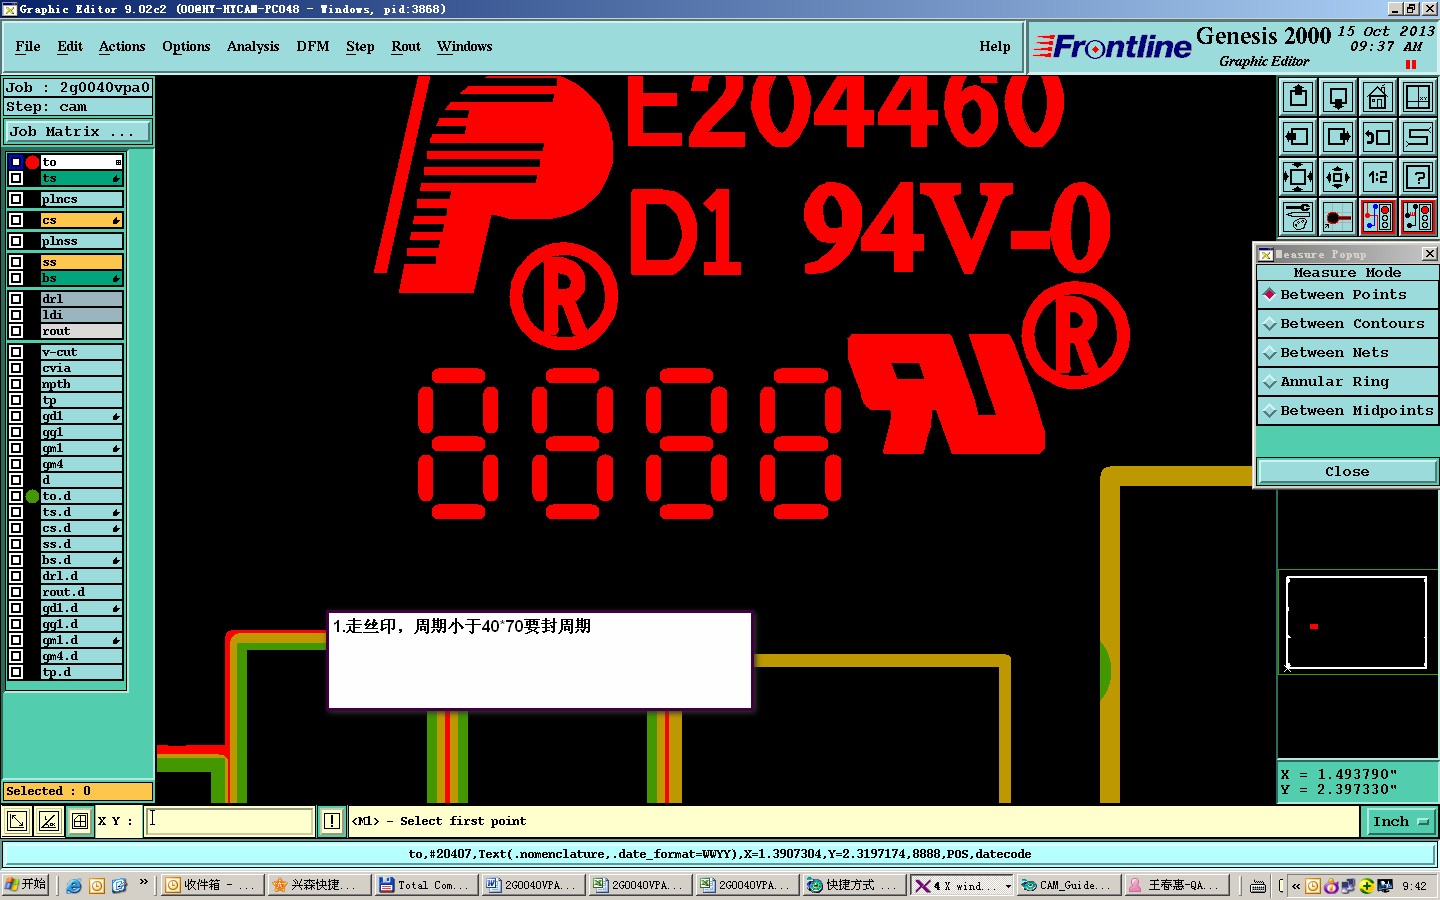The height and width of the screenshot is (900, 1440).
Task: Select the to layer row in layer list
Action: click(81, 162)
